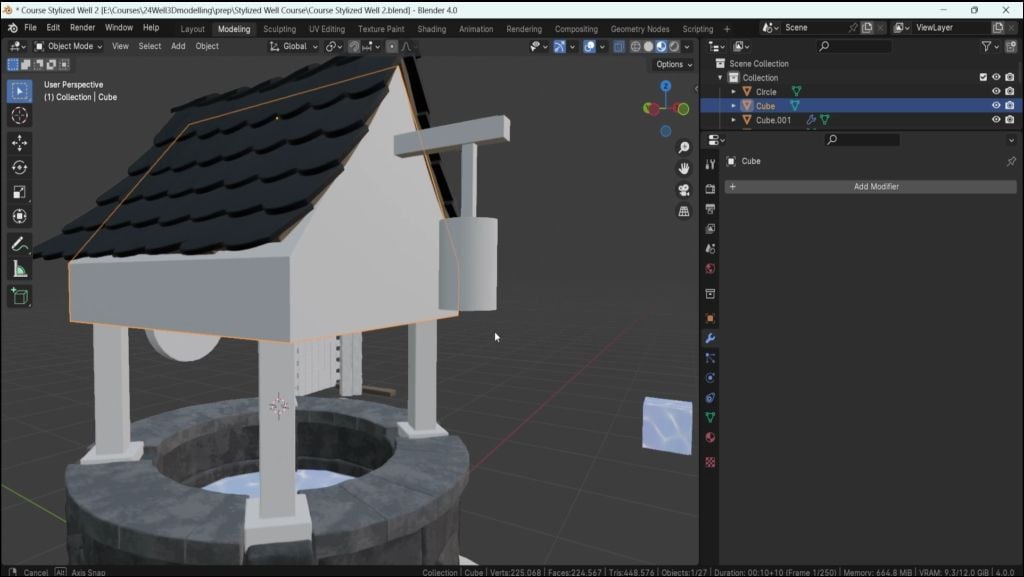Select the Transform tool
This screenshot has height=577, width=1024.
click(19, 216)
